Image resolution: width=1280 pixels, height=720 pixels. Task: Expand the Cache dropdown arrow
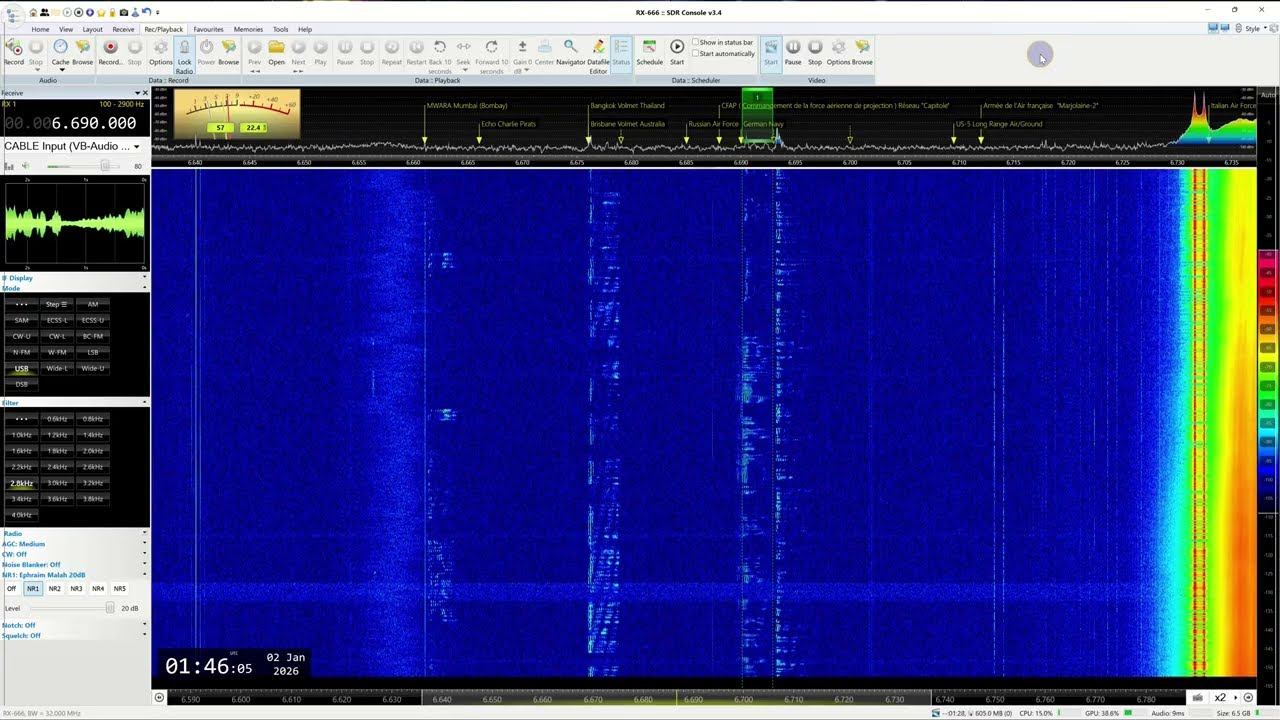pos(60,70)
